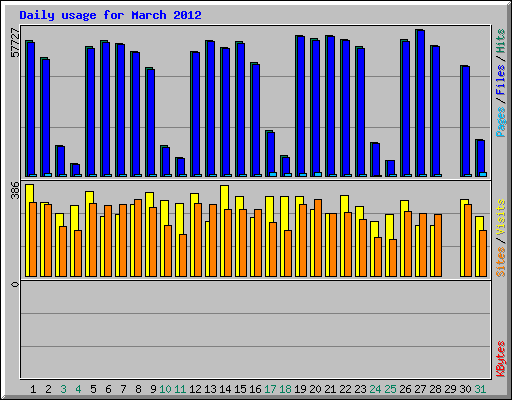Click the green 'Hits' legend label
Viewport: 512px width, 400px height.
pos(501,41)
